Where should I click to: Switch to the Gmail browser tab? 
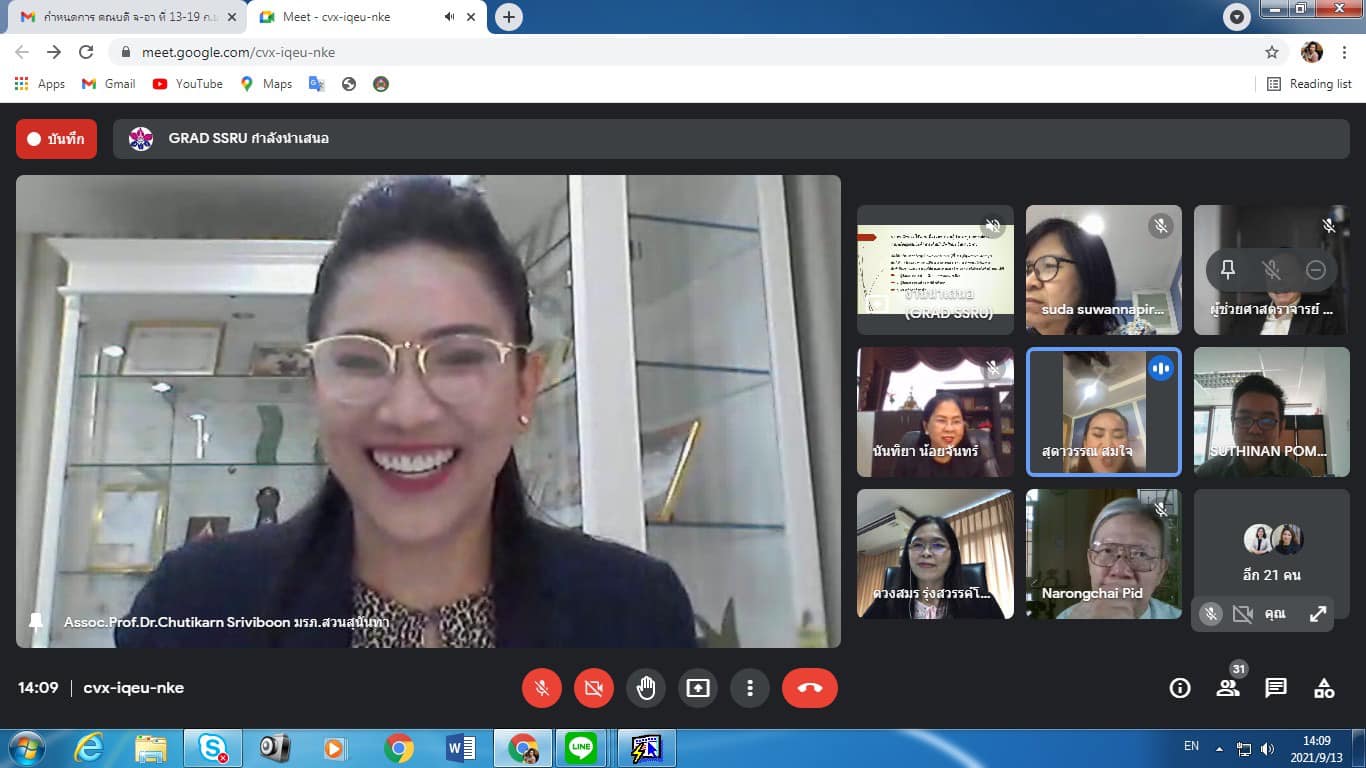pos(125,17)
